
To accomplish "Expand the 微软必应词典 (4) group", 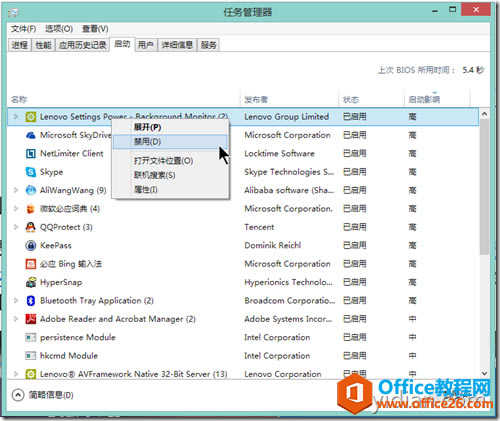I will click(16, 209).
